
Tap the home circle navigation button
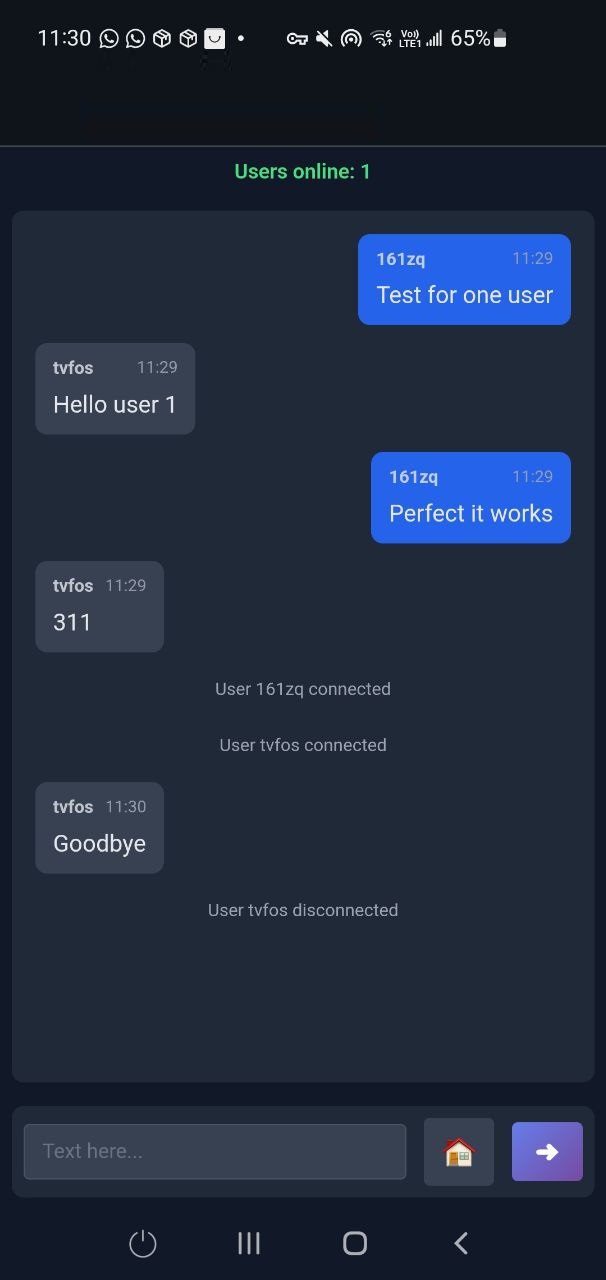[x=354, y=1243]
